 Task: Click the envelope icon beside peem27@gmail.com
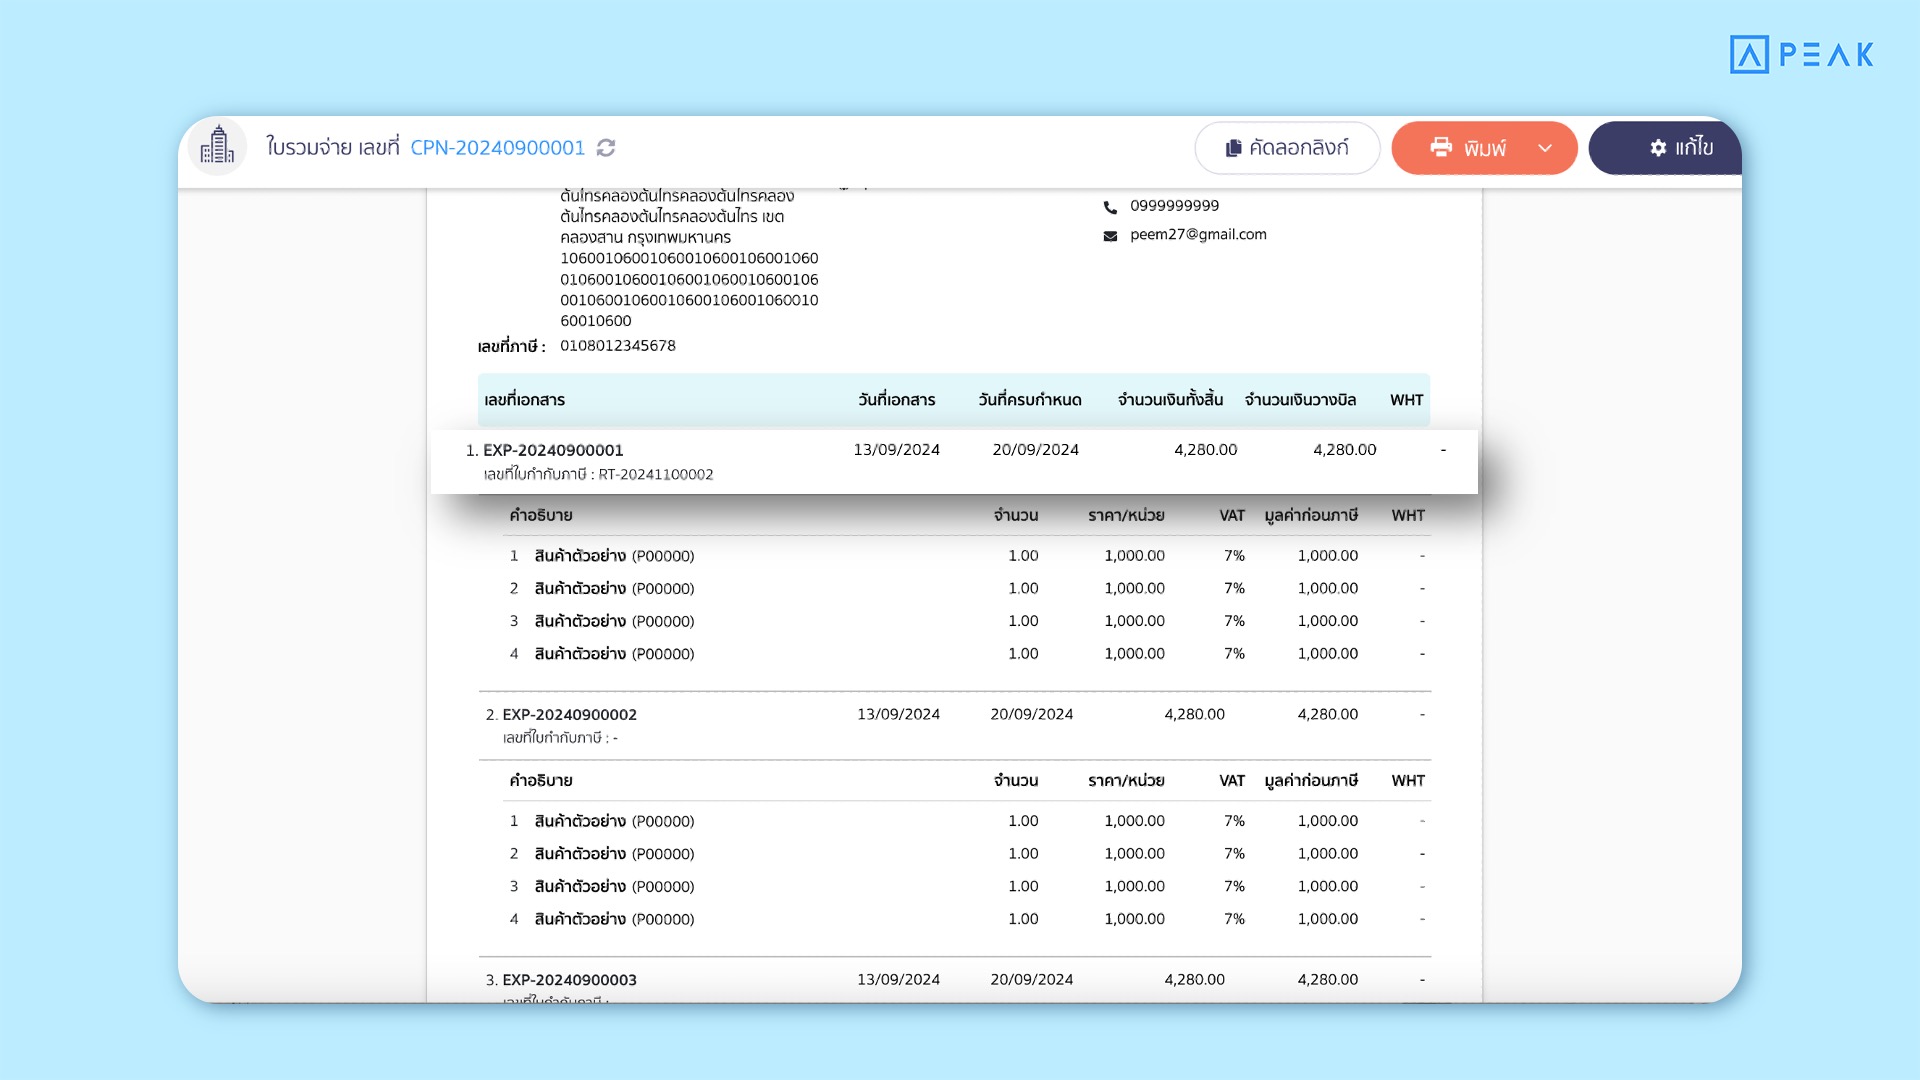point(1110,236)
